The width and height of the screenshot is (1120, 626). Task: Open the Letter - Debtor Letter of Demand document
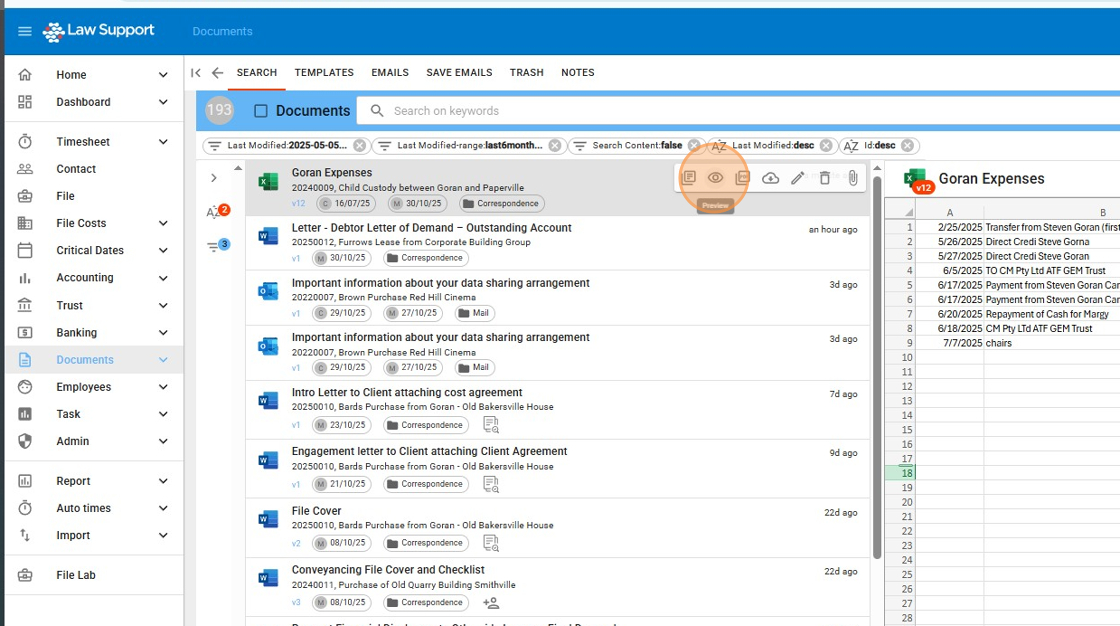point(431,228)
